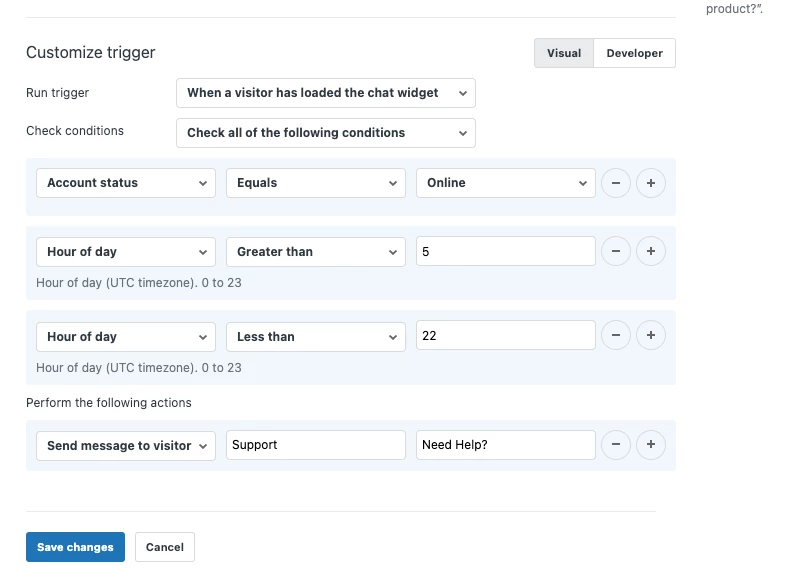
Task: Click the Support sender name field
Action: pos(316,445)
